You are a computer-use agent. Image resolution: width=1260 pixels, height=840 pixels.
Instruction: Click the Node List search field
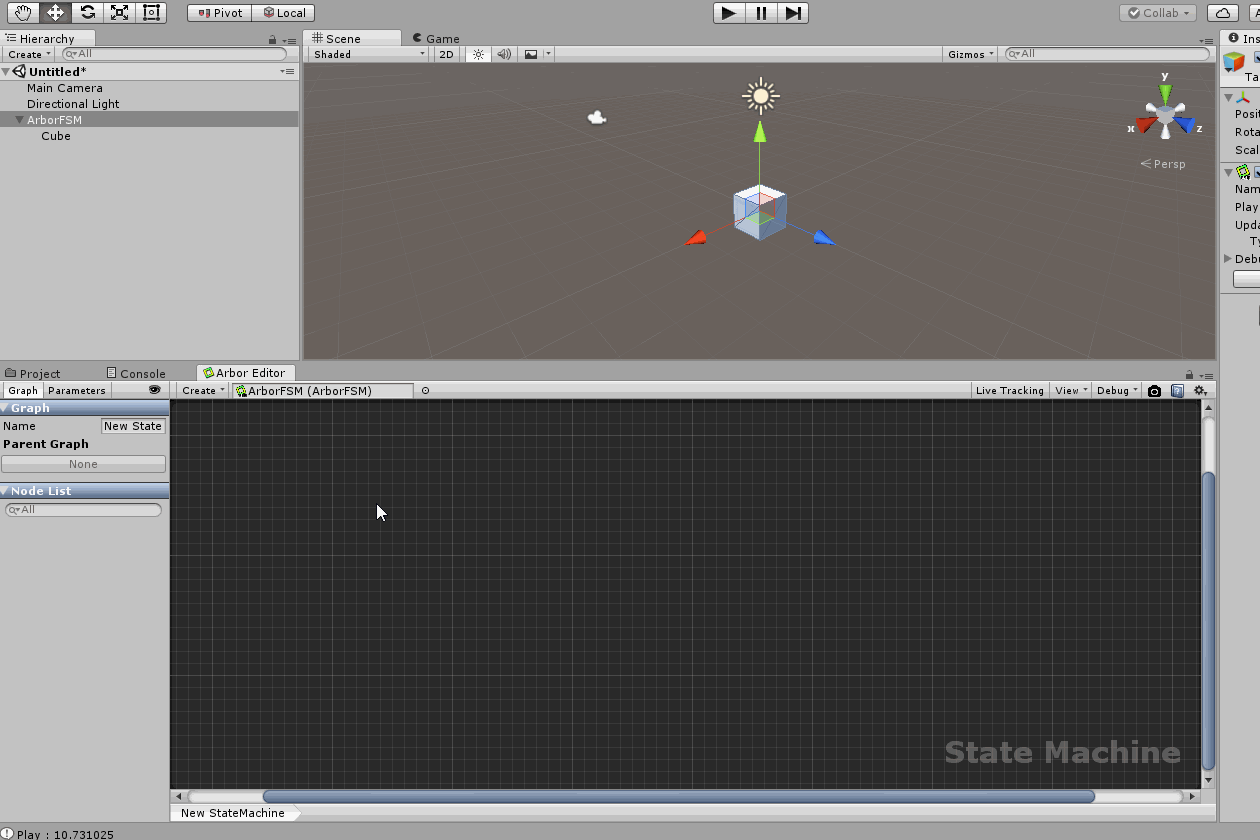(84, 510)
